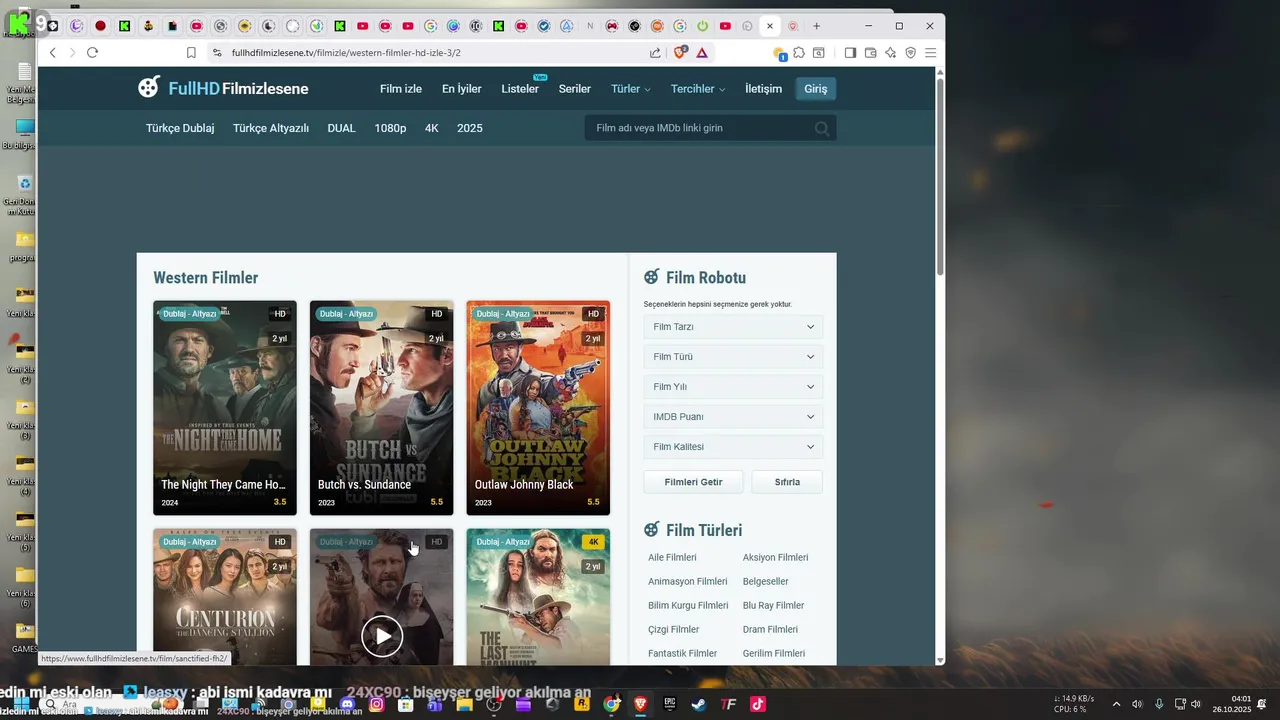The height and width of the screenshot is (720, 1280).
Task: Click the Brave Rewards triangle icon
Action: tap(702, 53)
